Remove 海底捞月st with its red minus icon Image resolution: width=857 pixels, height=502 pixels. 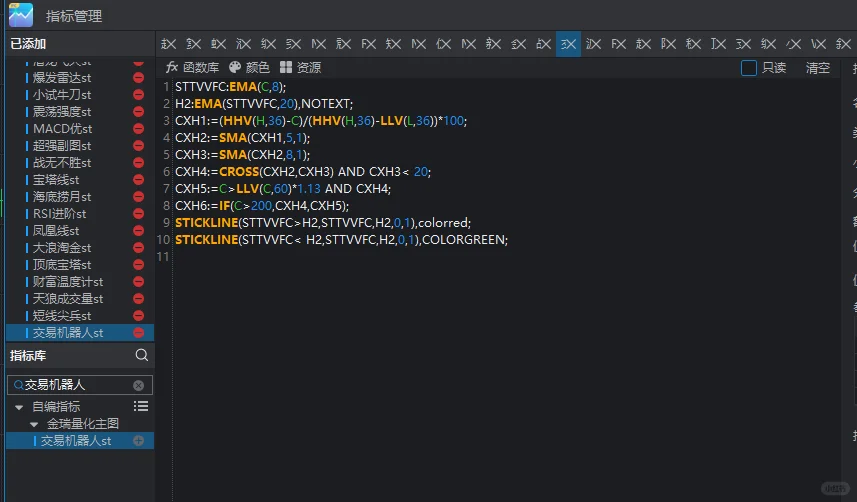pyautogui.click(x=138, y=196)
